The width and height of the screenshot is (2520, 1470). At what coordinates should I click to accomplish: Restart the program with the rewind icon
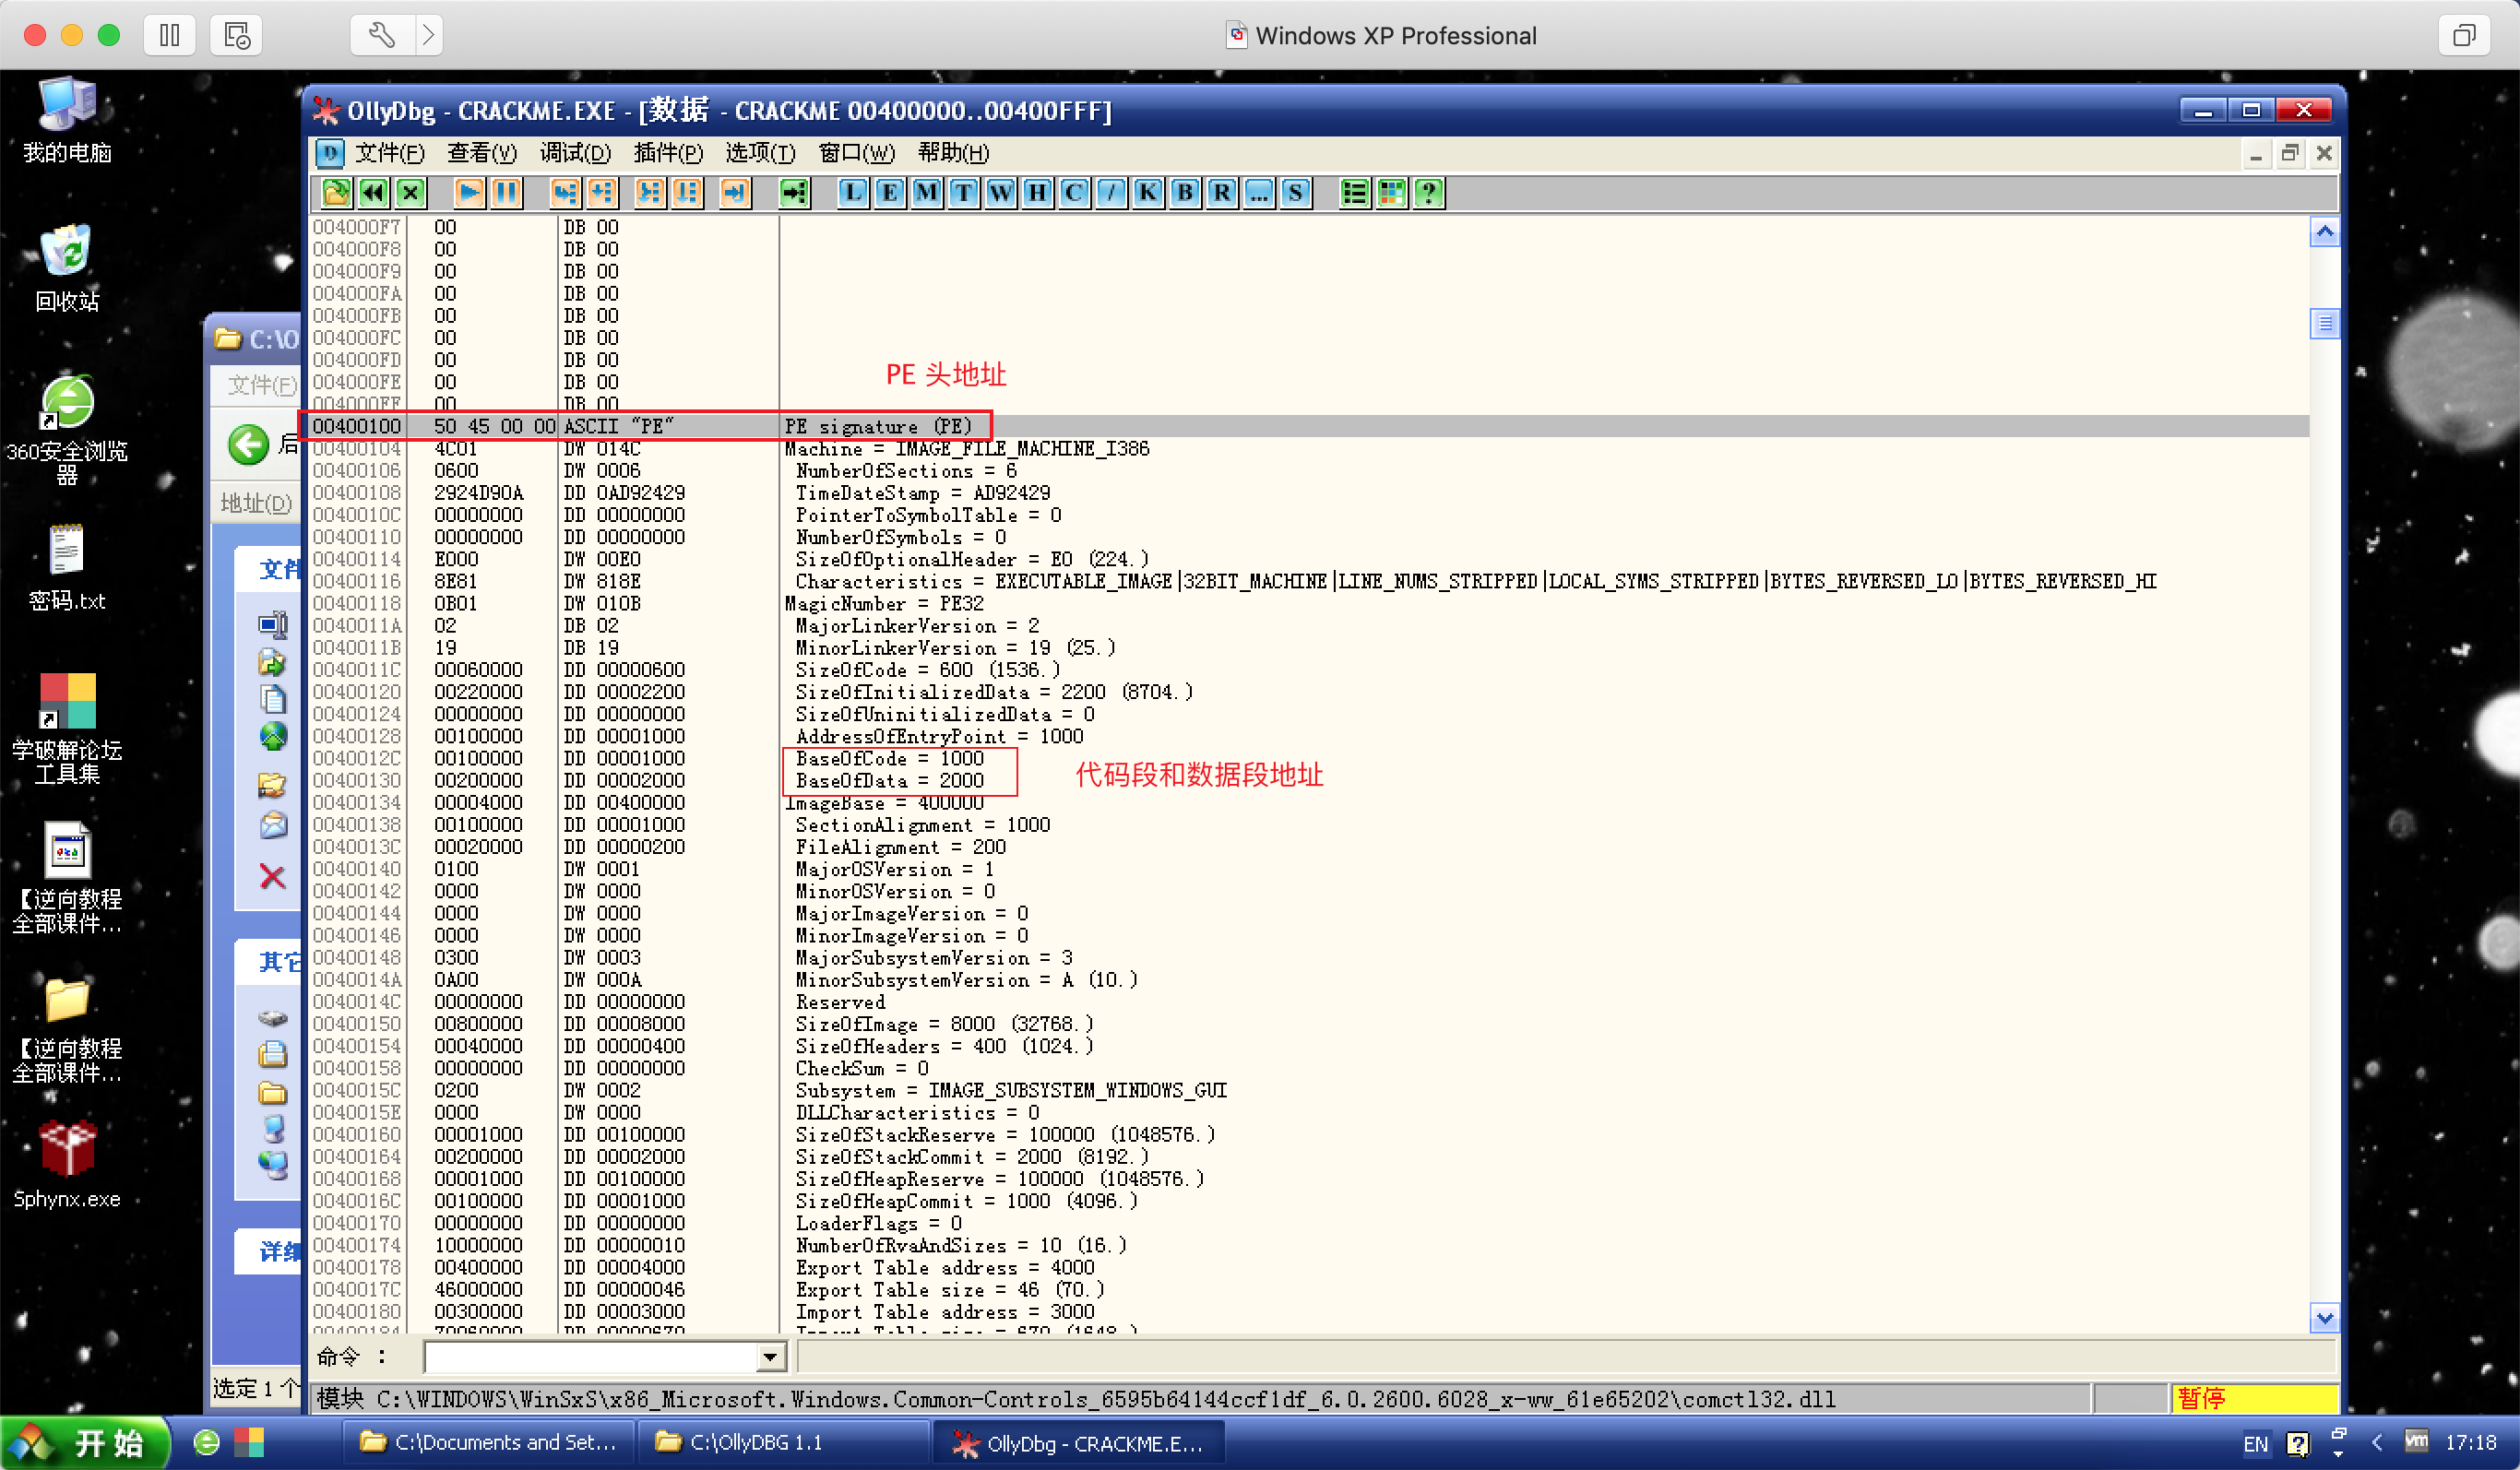click(374, 193)
